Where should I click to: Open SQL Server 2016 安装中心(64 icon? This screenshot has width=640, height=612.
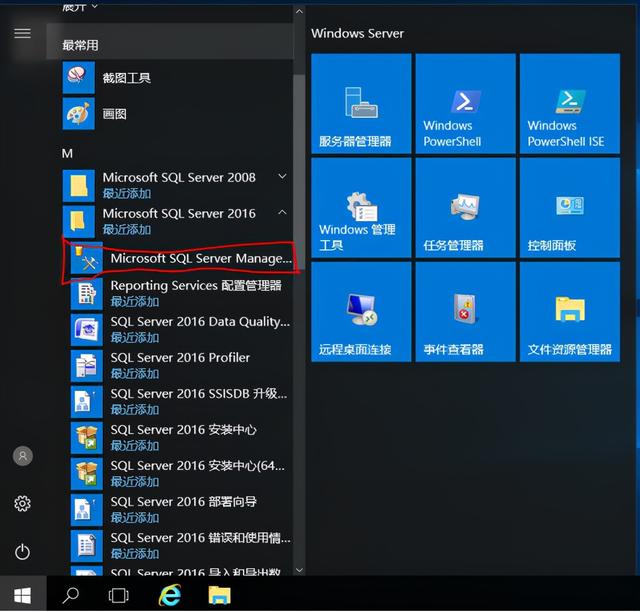[x=87, y=474]
